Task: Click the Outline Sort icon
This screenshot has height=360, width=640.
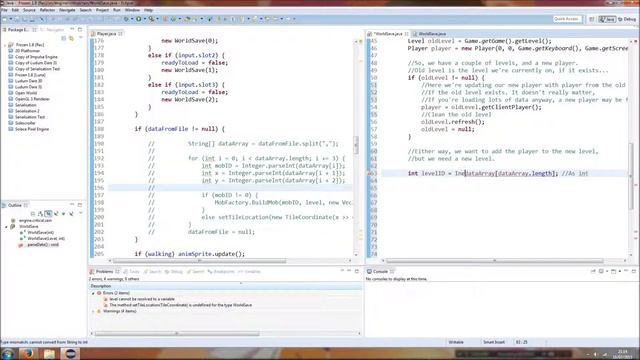Action: [x=40, y=213]
